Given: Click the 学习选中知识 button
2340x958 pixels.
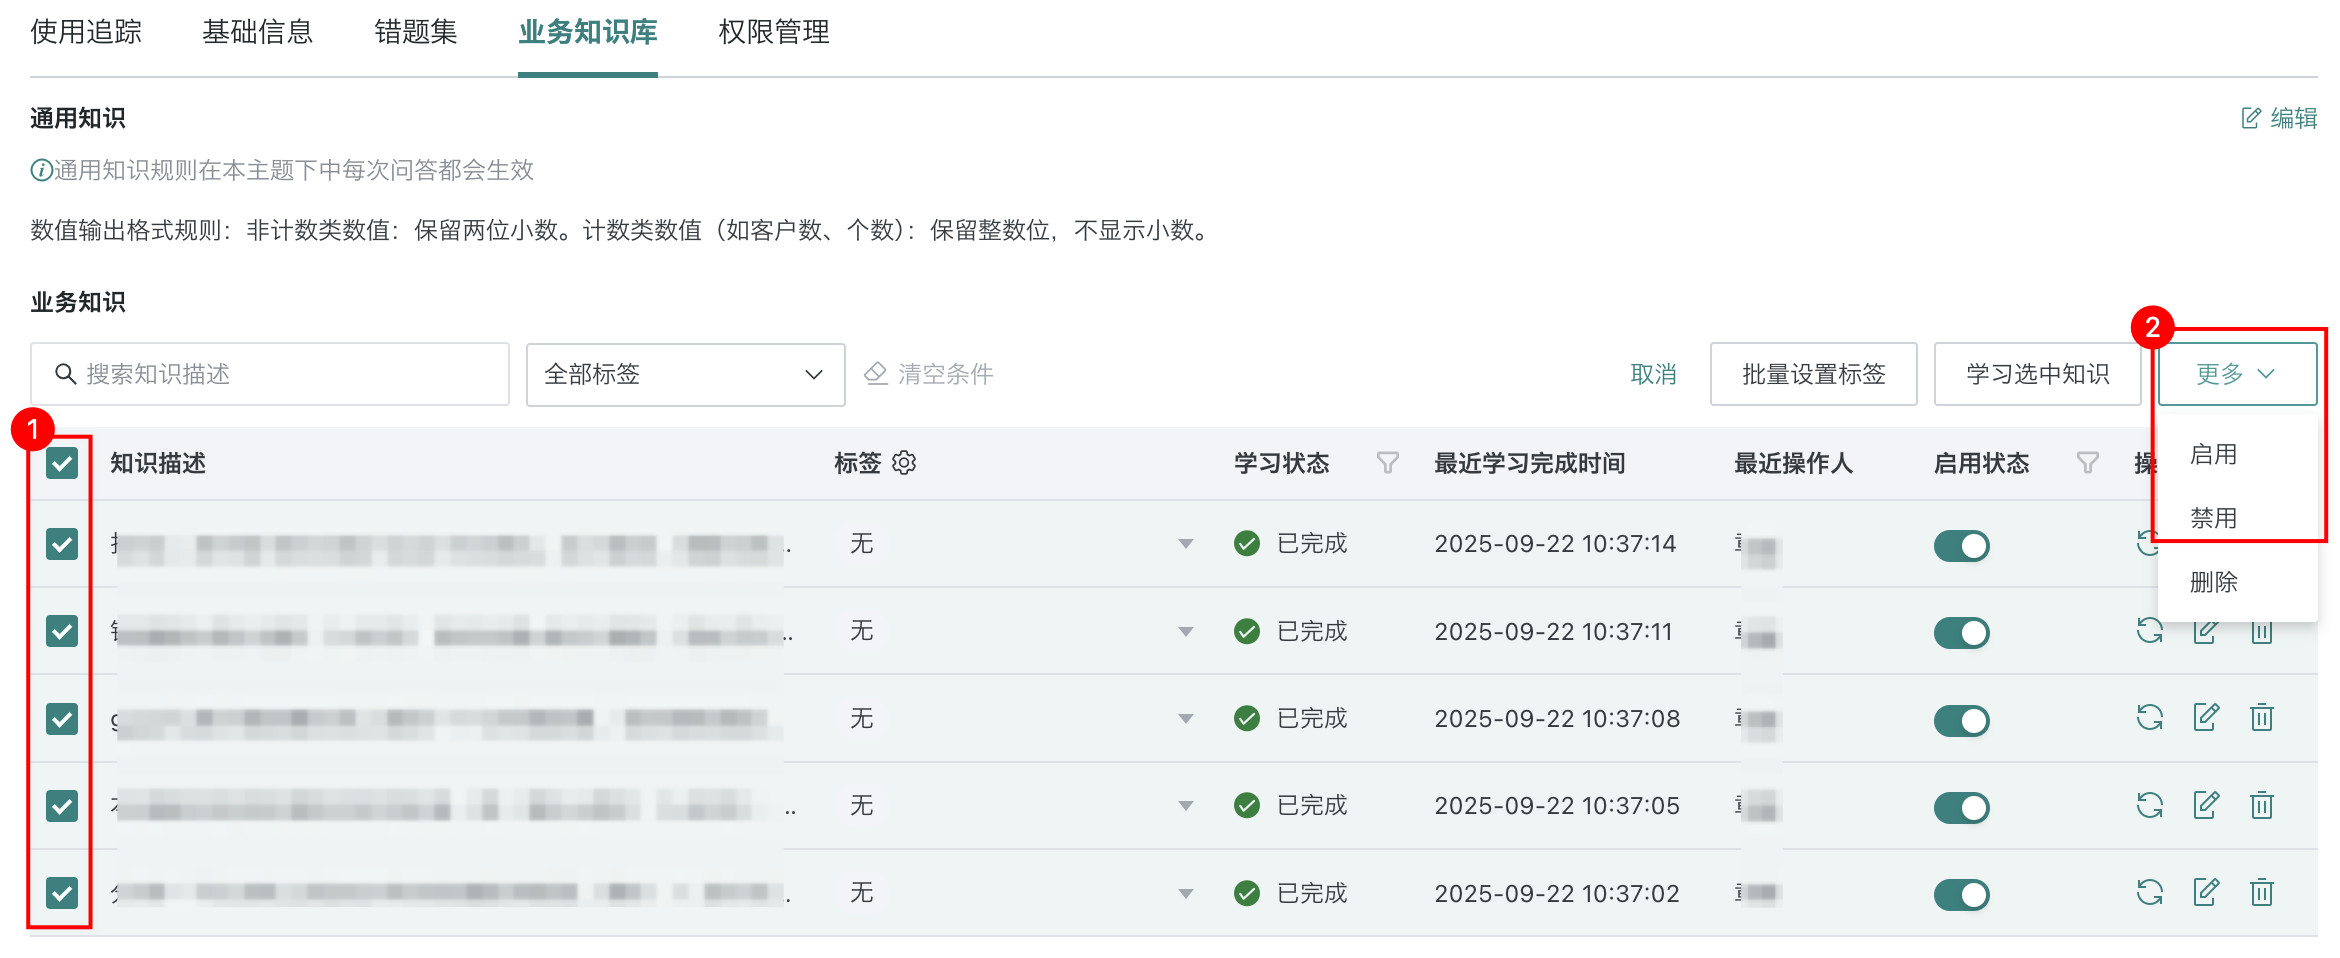Looking at the screenshot, I should 2037,374.
